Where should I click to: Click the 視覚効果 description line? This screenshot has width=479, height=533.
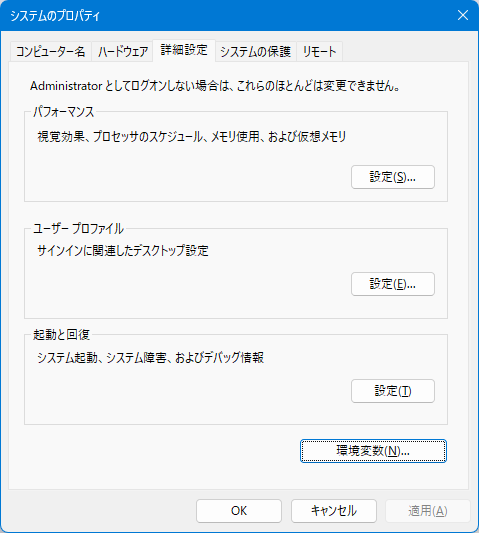191,137
